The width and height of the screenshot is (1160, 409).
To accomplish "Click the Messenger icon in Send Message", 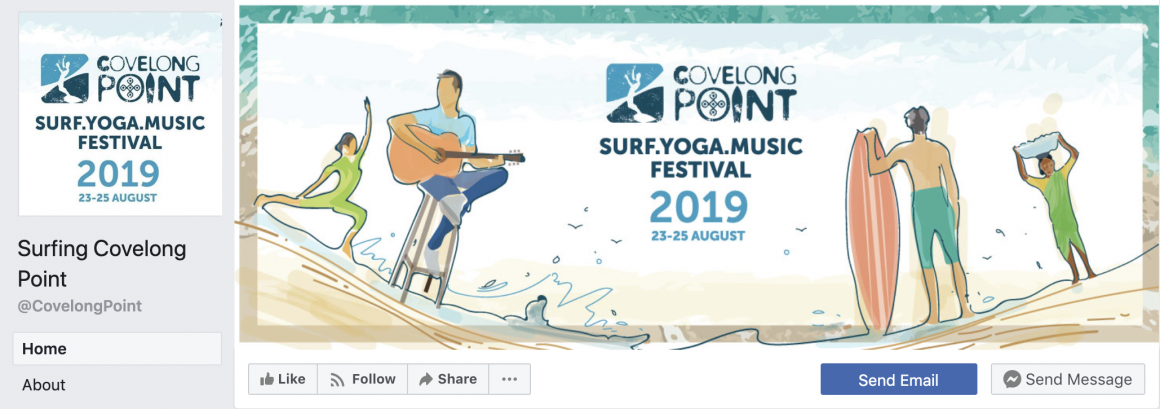I will click(1012, 380).
